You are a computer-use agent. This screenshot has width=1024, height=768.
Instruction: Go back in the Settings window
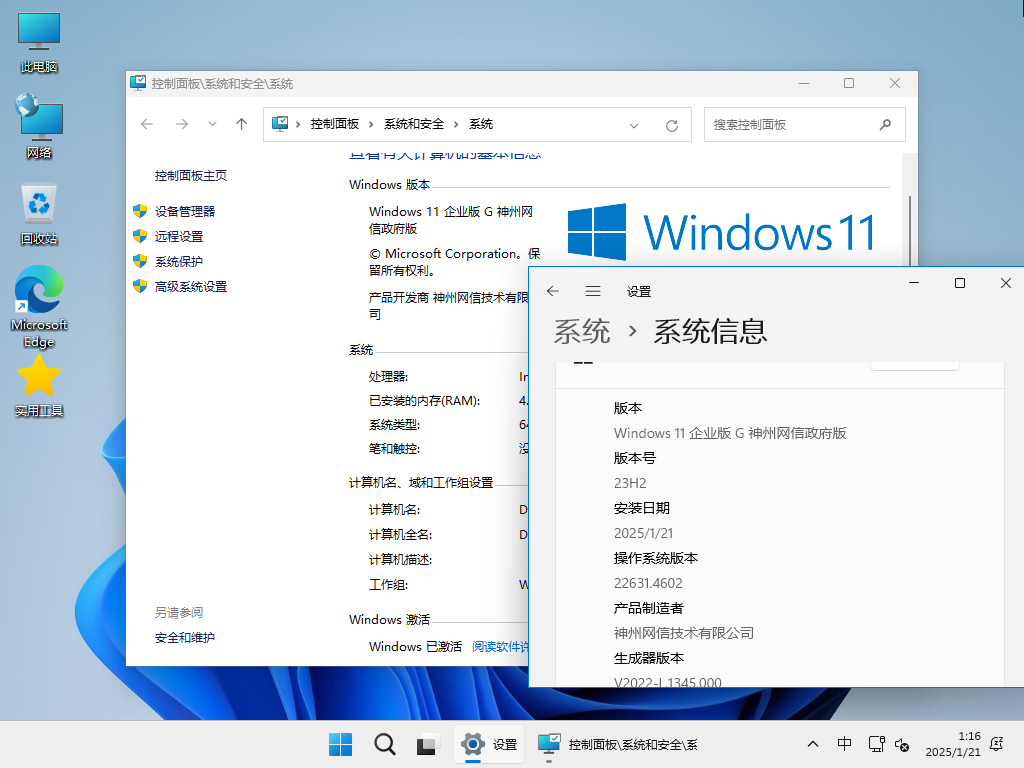click(553, 291)
